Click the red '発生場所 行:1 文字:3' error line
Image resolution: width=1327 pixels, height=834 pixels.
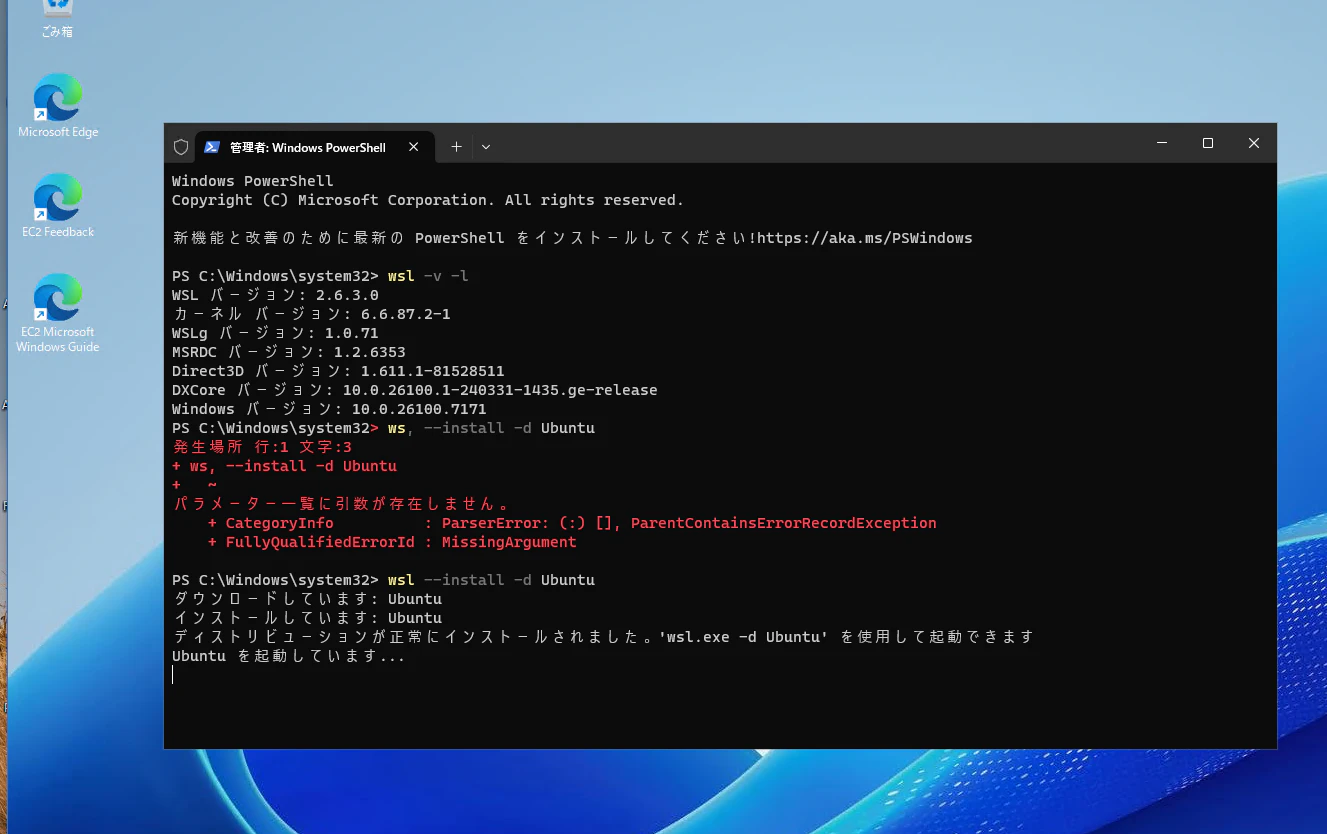click(x=262, y=447)
